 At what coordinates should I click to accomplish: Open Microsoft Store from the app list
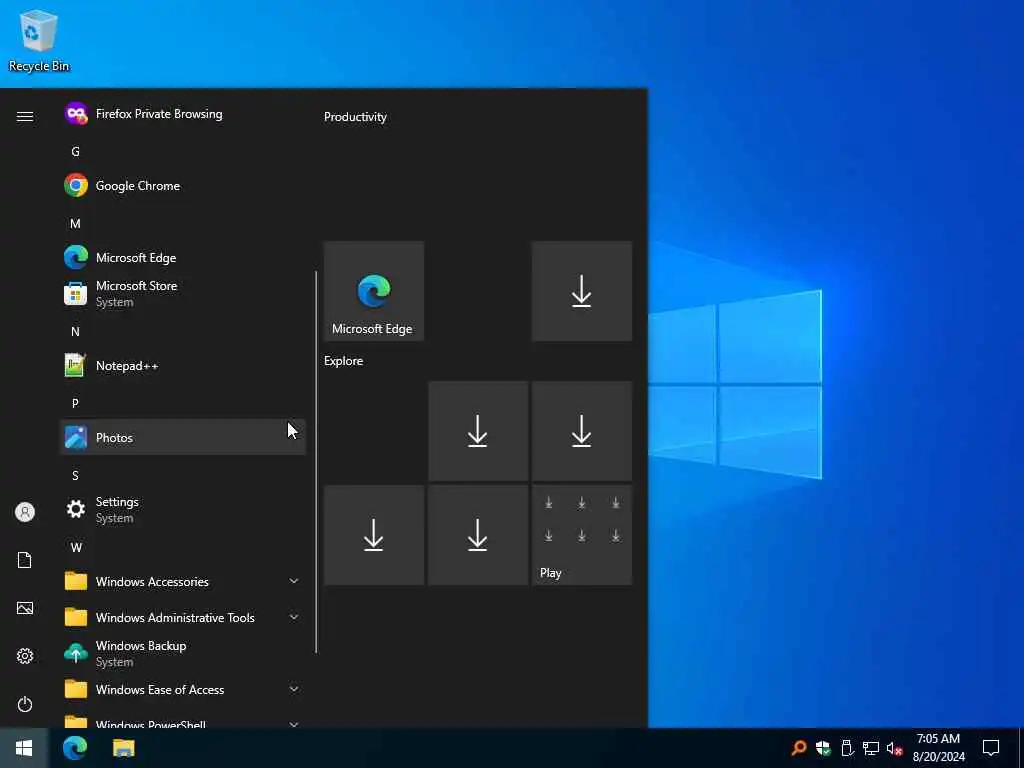(x=182, y=293)
